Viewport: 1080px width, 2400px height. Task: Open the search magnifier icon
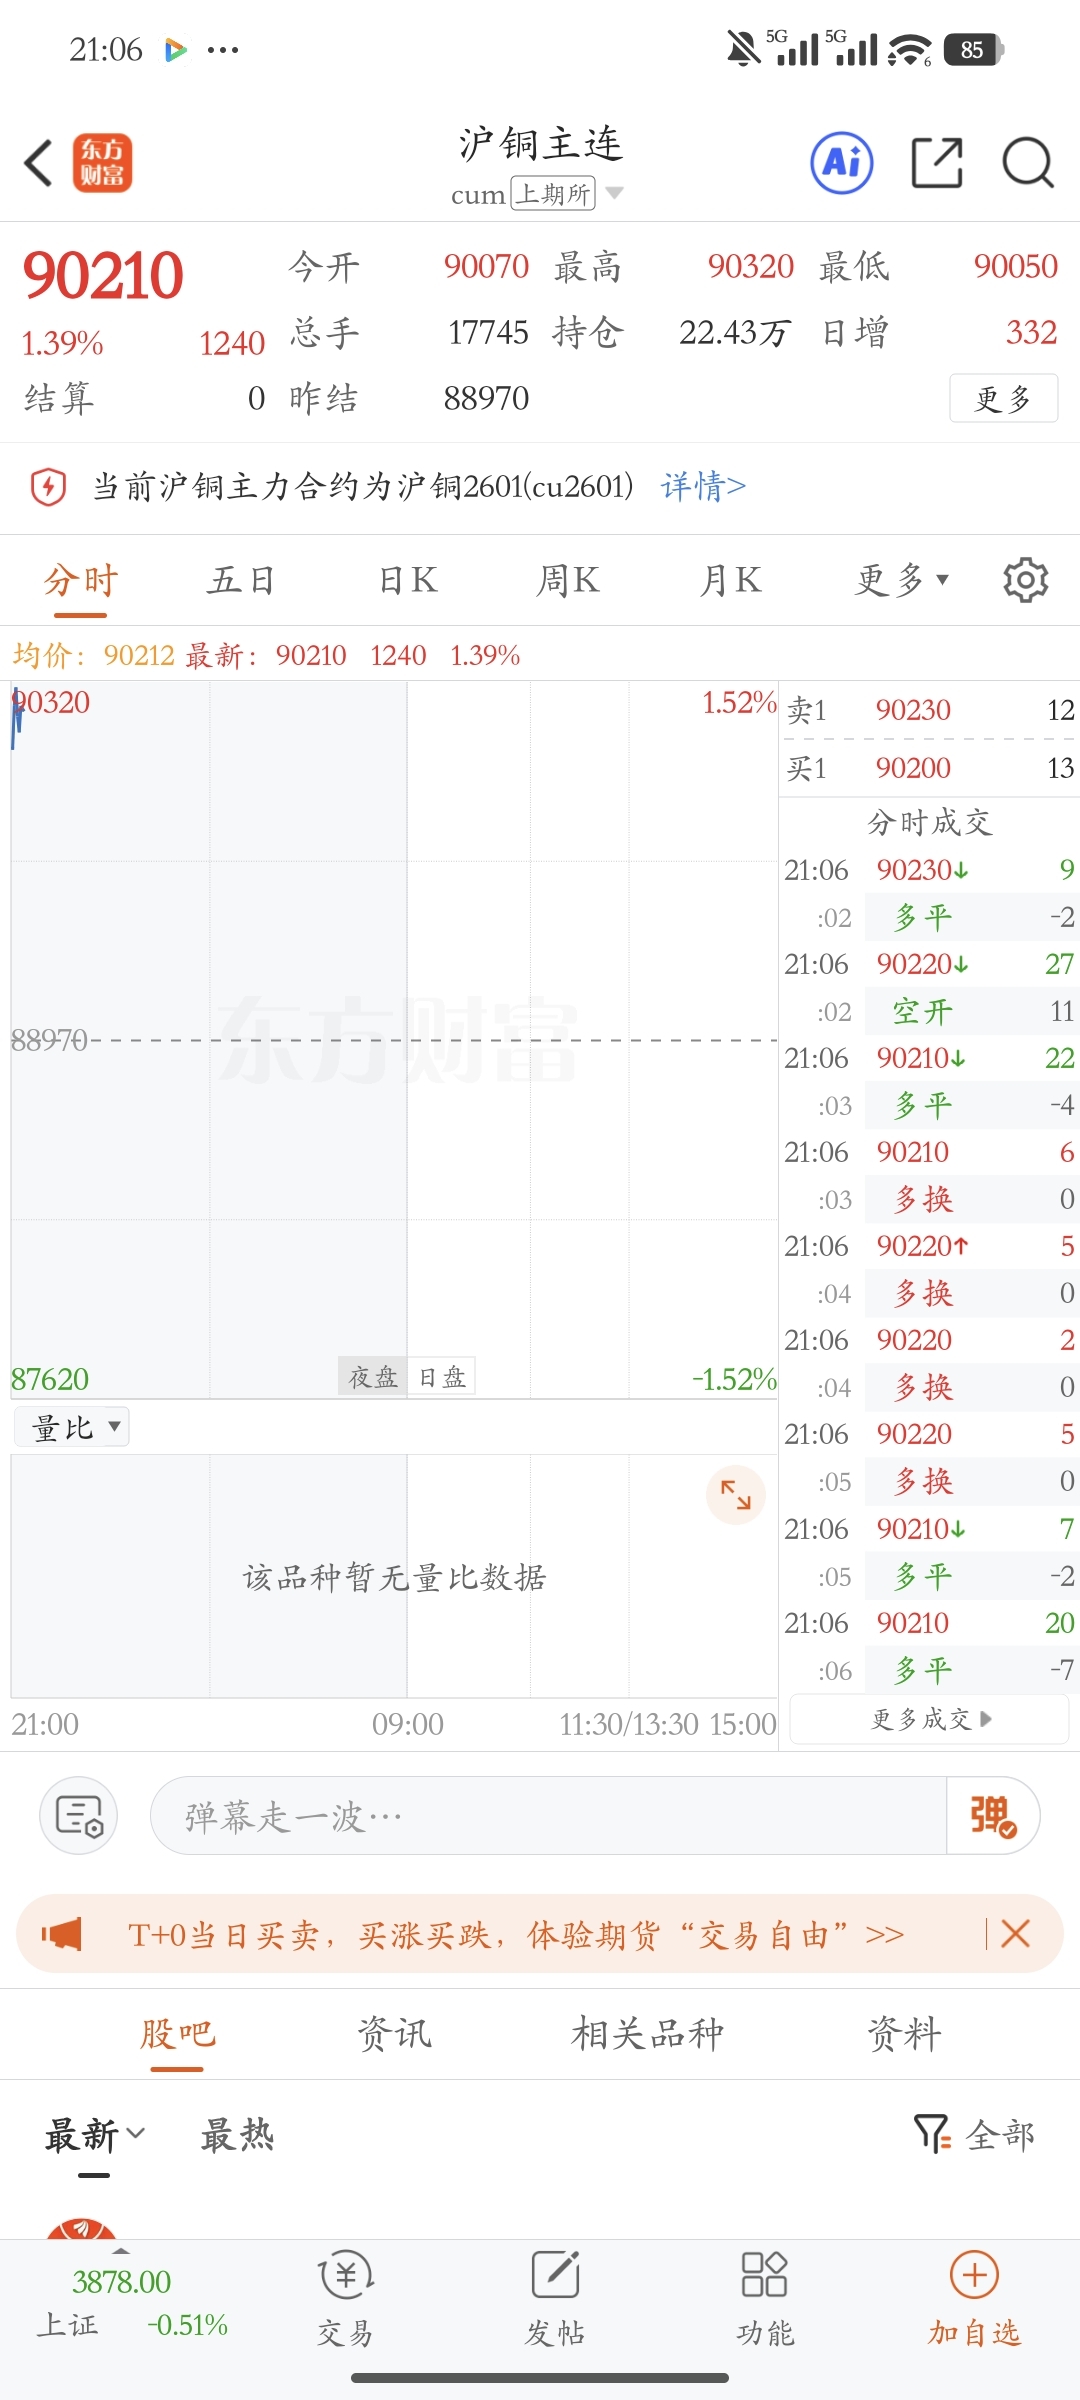coord(1028,163)
